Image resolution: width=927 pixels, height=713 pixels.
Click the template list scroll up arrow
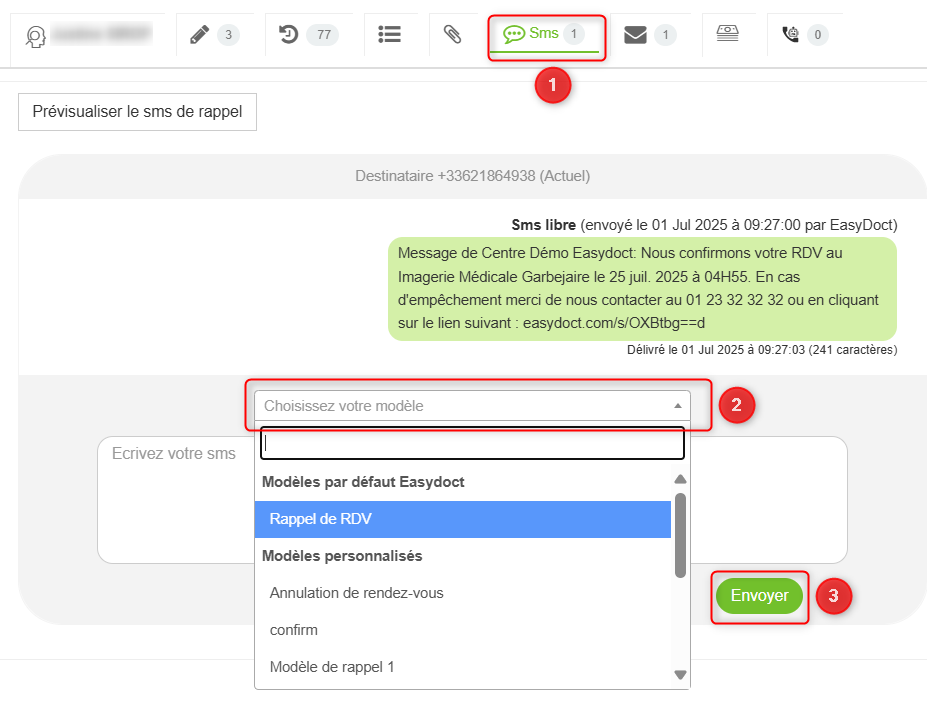(x=681, y=479)
